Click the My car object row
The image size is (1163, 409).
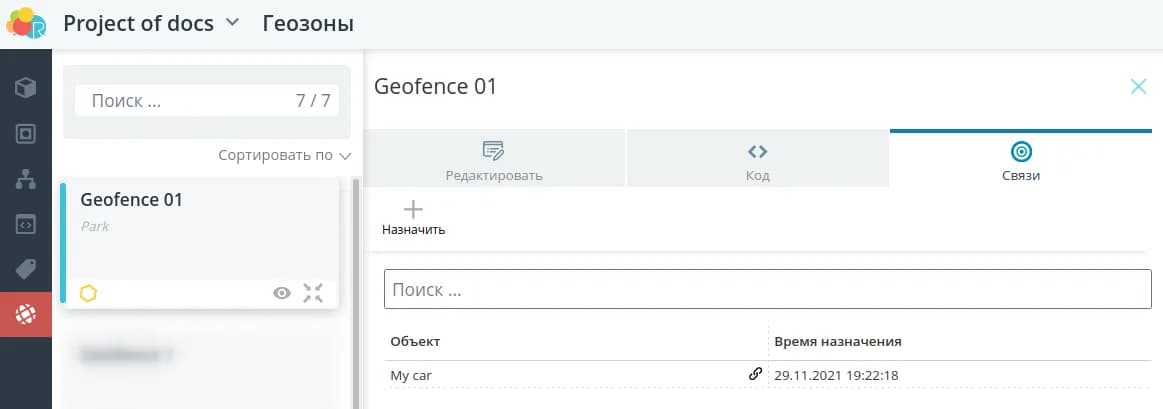[560, 375]
